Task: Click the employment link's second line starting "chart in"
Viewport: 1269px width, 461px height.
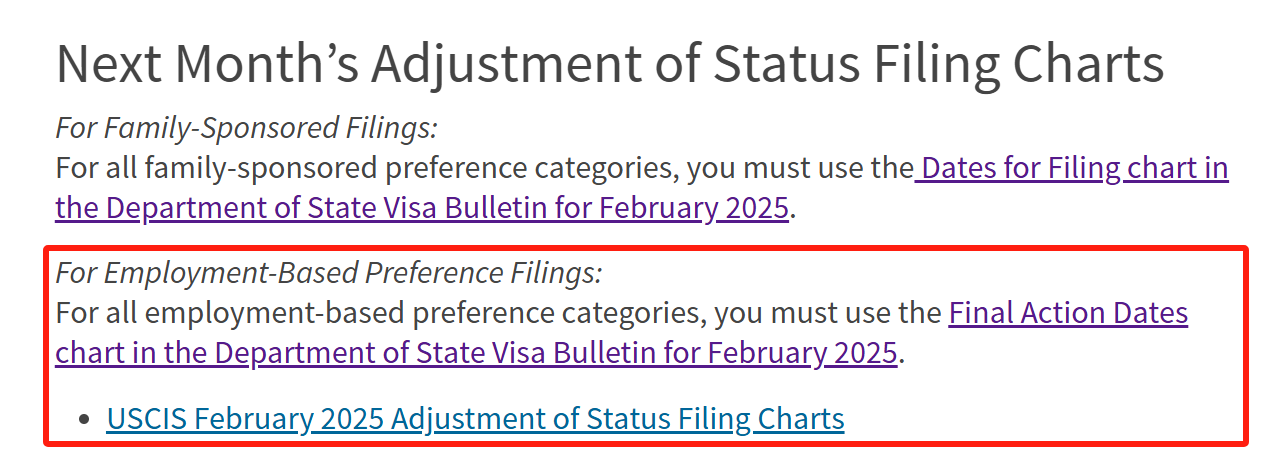Action: pos(476,354)
